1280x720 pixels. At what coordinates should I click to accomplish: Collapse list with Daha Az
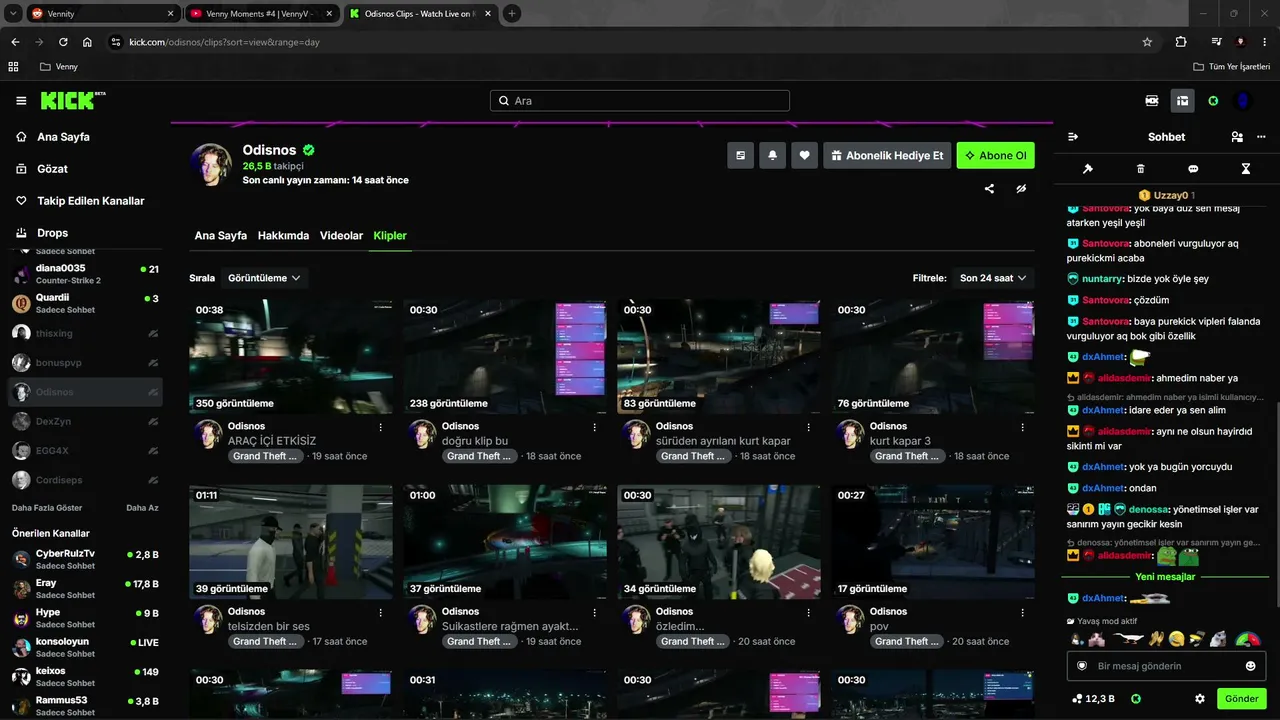(x=142, y=508)
